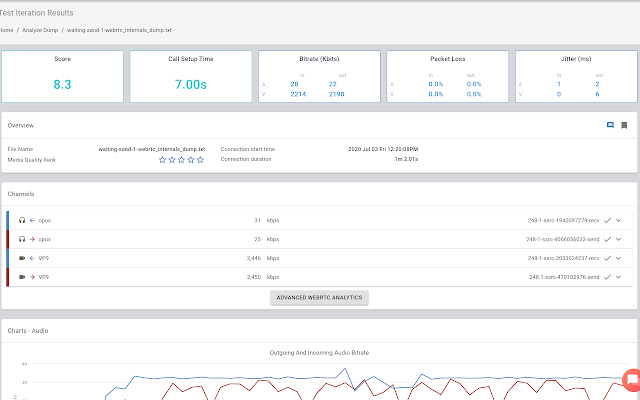Rate five stars in Media Quality Rank

(200, 159)
